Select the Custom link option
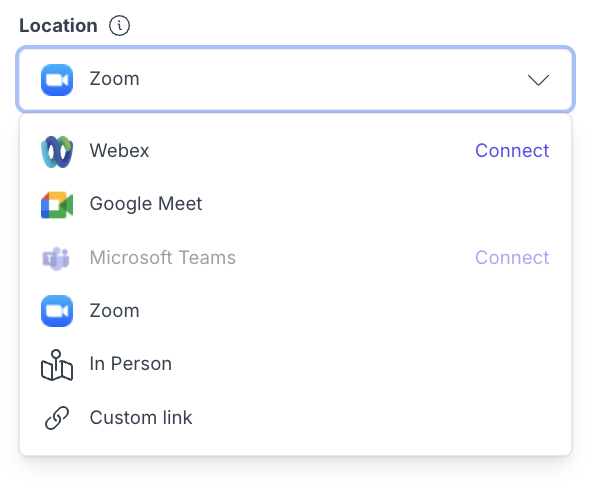This screenshot has width=594, height=482. (x=295, y=418)
